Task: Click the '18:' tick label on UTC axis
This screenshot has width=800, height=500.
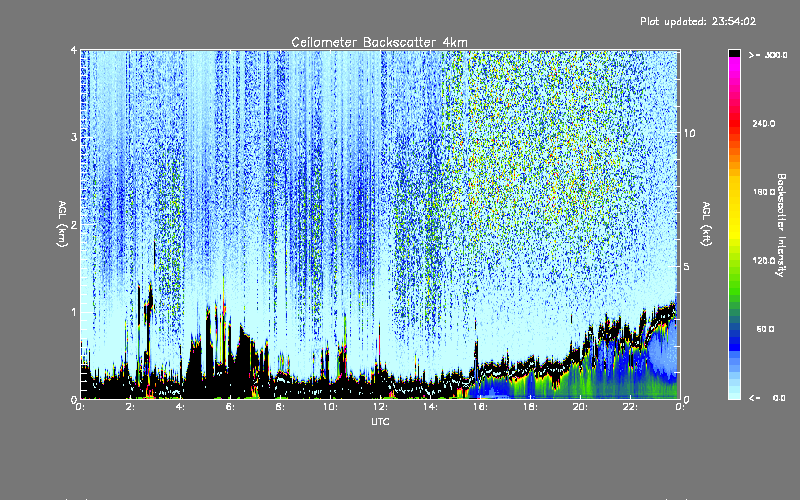Action: point(530,407)
